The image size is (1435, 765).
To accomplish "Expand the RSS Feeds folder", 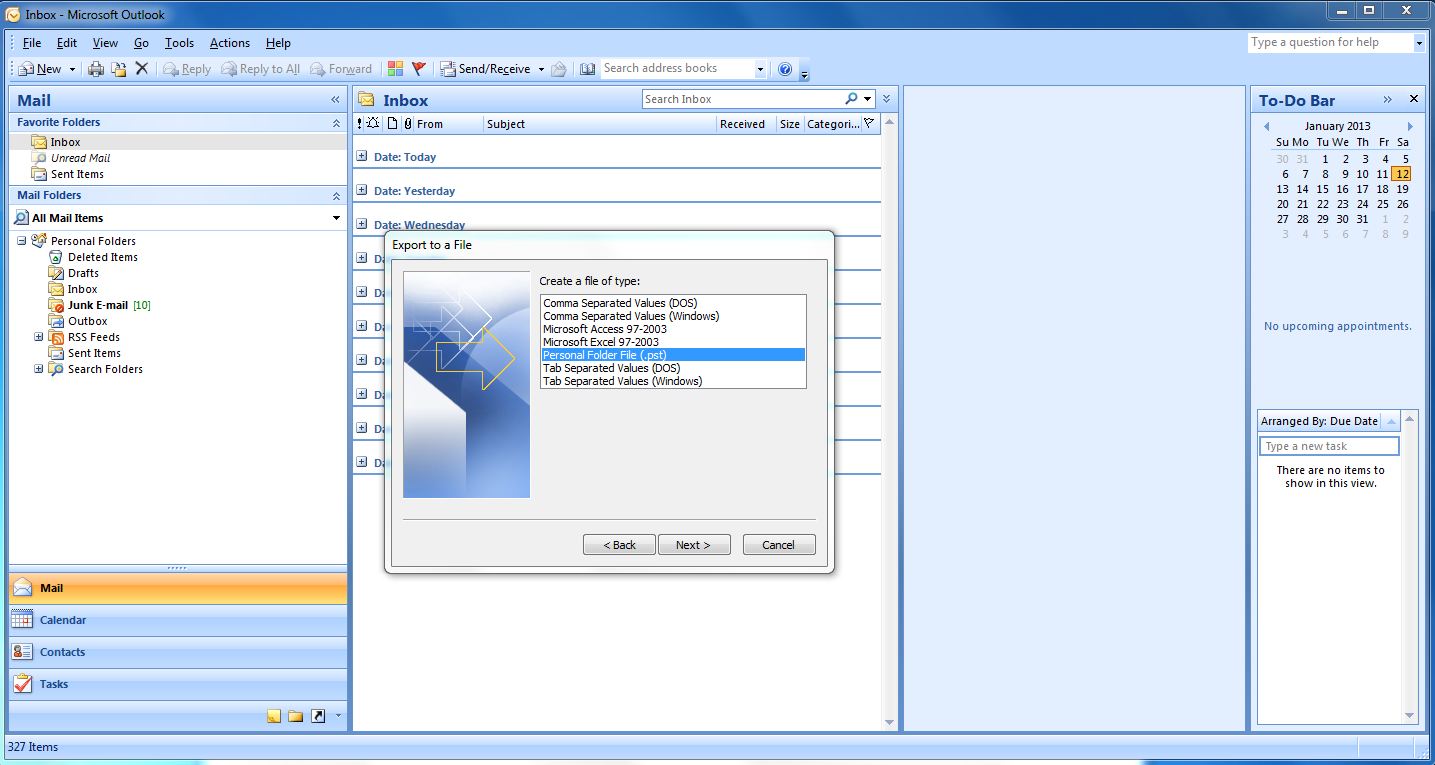I will (x=39, y=337).
